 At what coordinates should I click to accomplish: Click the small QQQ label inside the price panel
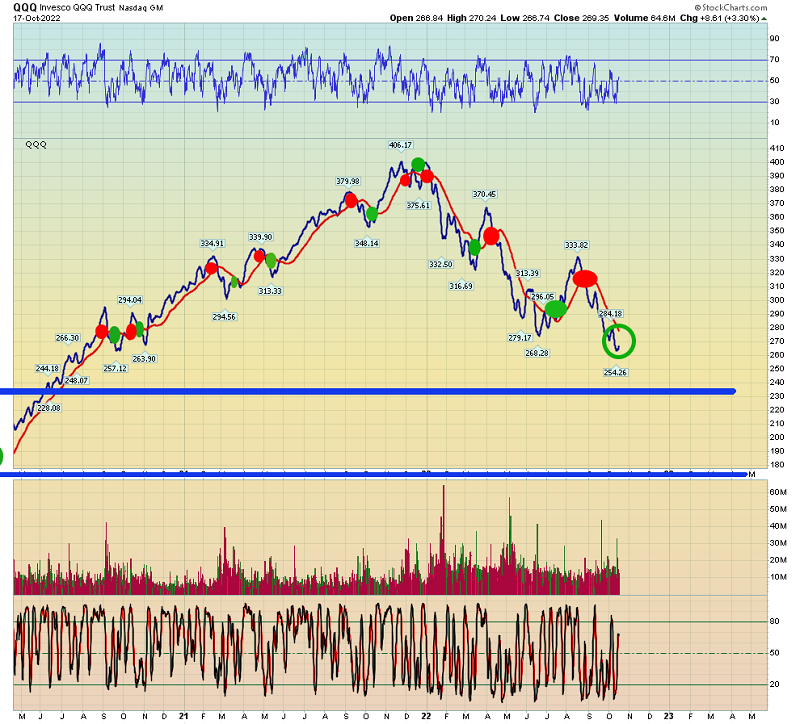36,144
